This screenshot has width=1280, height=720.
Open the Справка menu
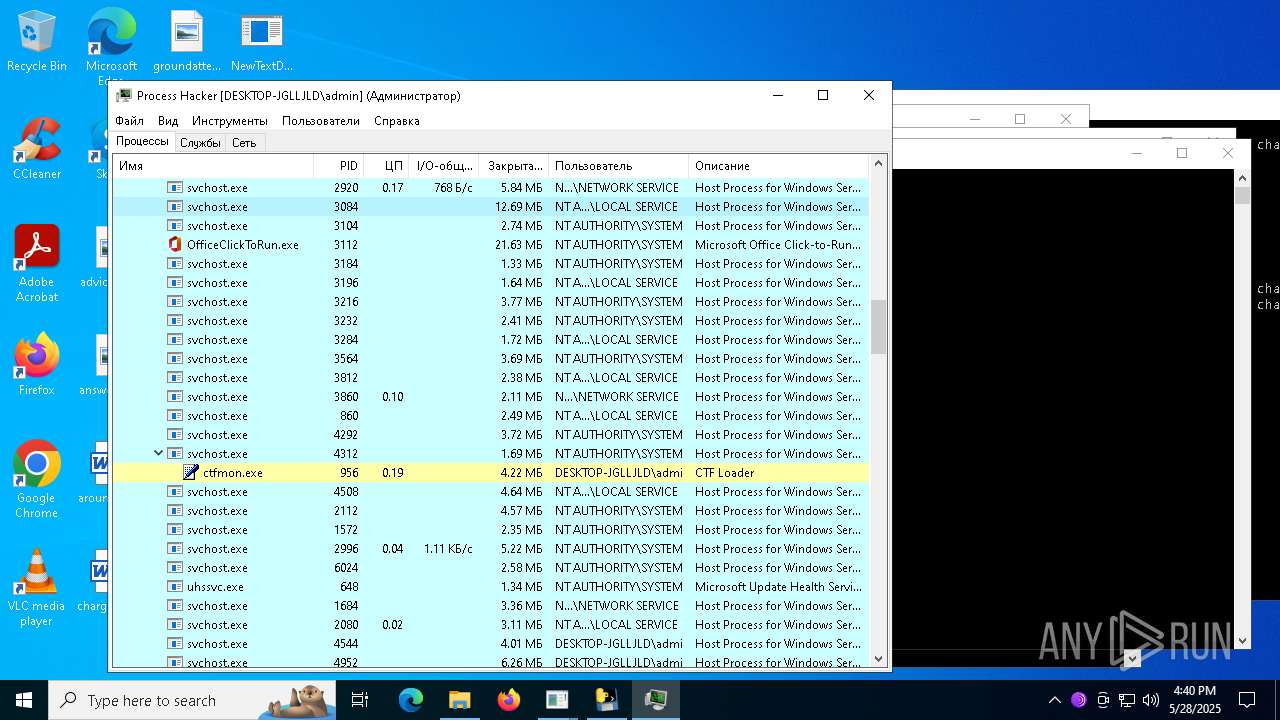coord(397,121)
